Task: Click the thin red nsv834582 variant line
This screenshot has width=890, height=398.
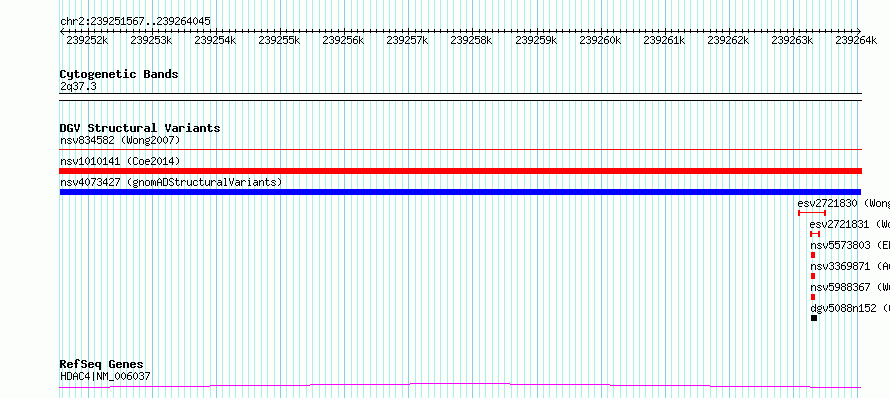Action: click(460, 150)
